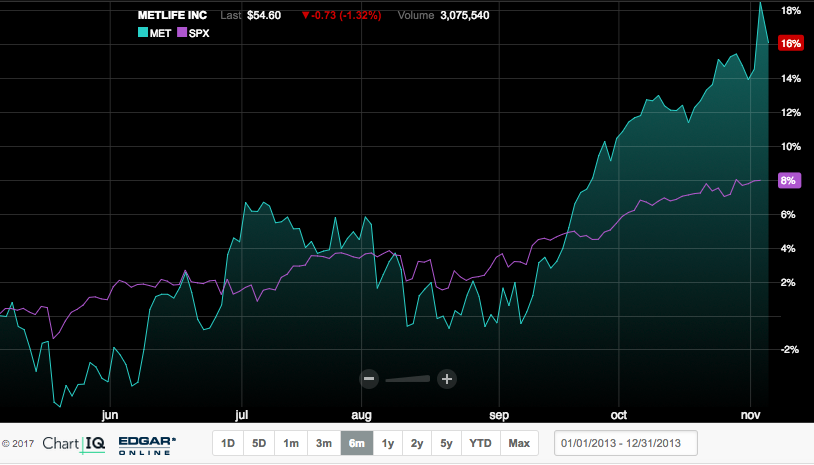Switch chart to 3m range
The height and width of the screenshot is (465, 814).
pyautogui.click(x=324, y=443)
